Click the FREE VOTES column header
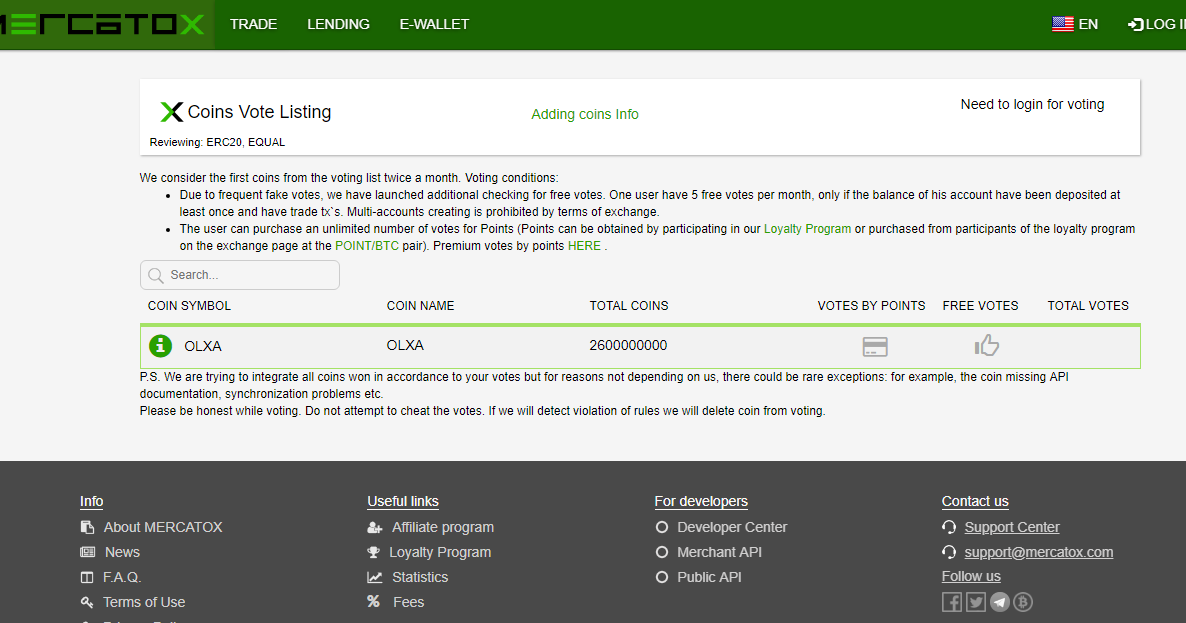This screenshot has height=623, width=1186. pyautogui.click(x=980, y=306)
